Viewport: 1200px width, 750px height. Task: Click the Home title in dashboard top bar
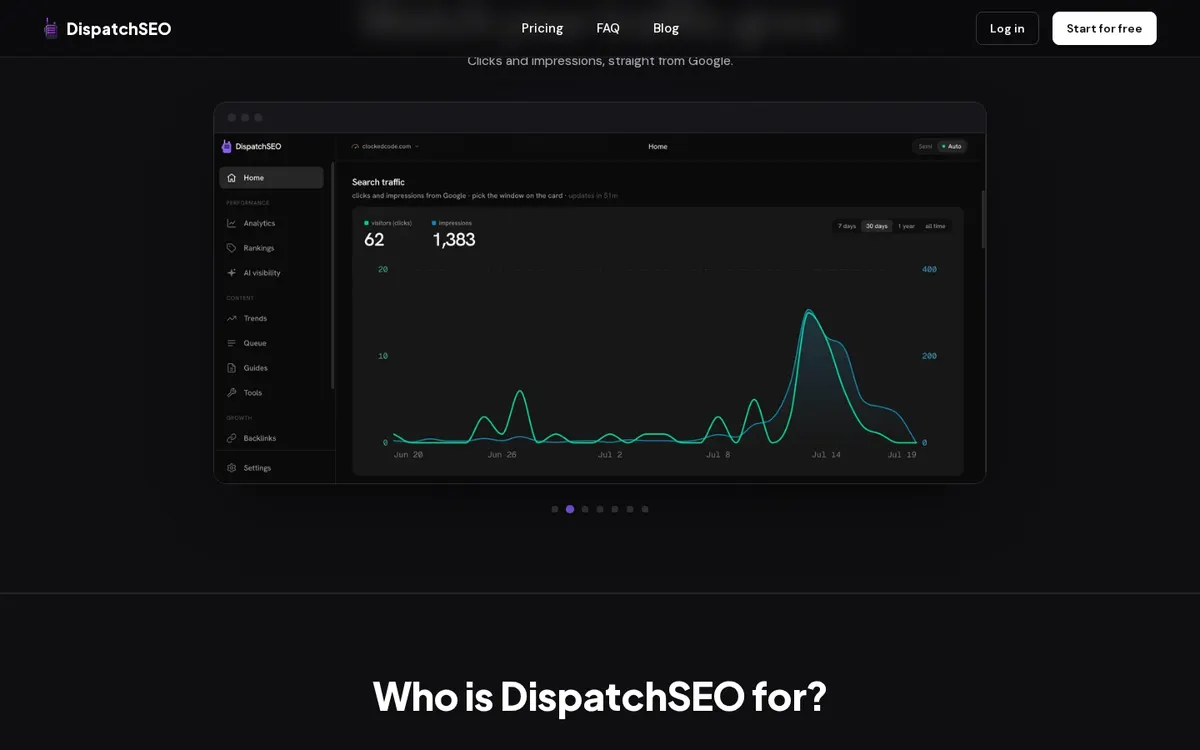point(658,146)
